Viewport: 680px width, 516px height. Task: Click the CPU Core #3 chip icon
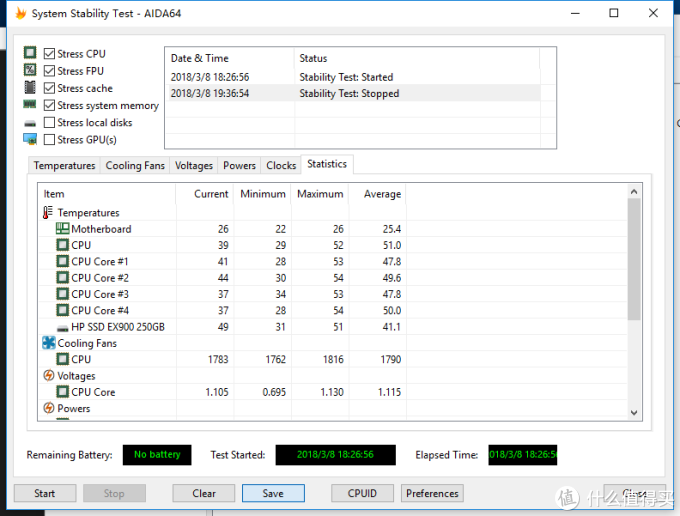62,294
